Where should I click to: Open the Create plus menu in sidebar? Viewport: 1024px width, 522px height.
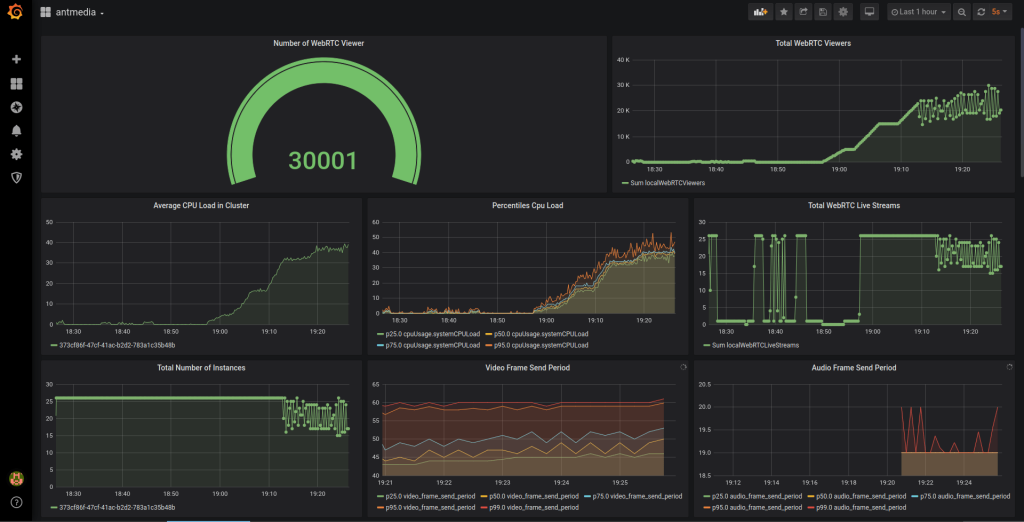point(16,59)
